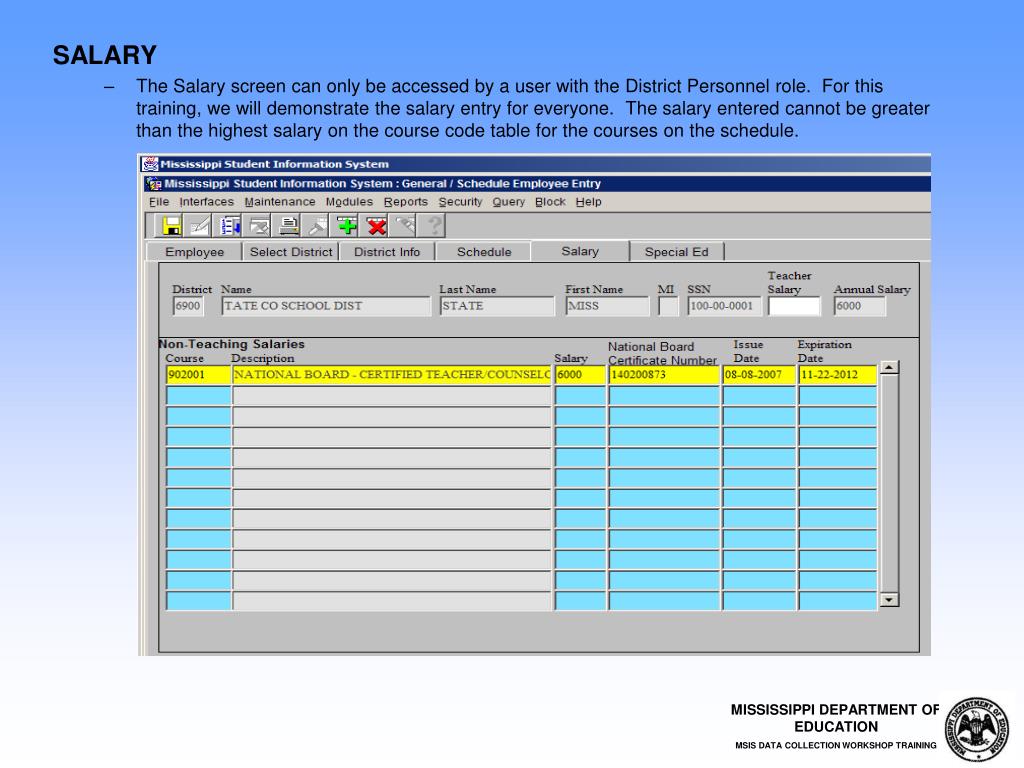This screenshot has width=1024, height=768.
Task: Open the Modules menu
Action: (x=349, y=202)
